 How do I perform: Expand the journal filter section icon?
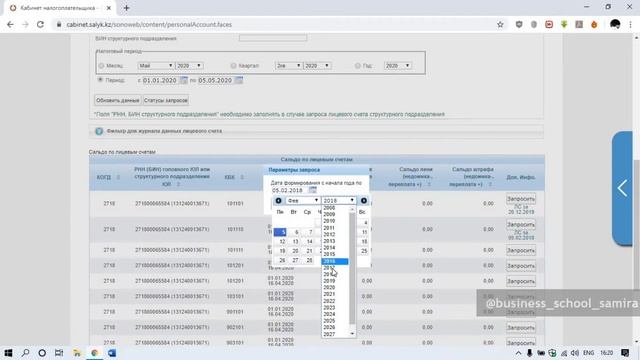[99, 131]
